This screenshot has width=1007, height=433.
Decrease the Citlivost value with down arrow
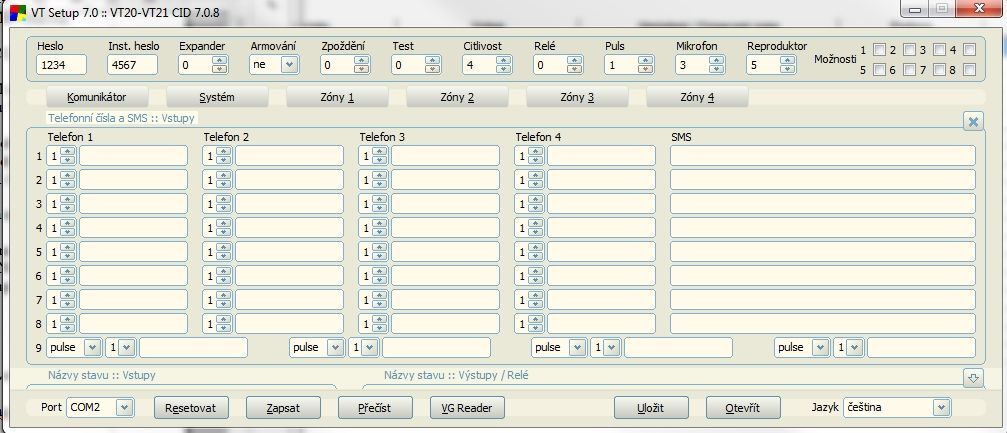[x=504, y=70]
